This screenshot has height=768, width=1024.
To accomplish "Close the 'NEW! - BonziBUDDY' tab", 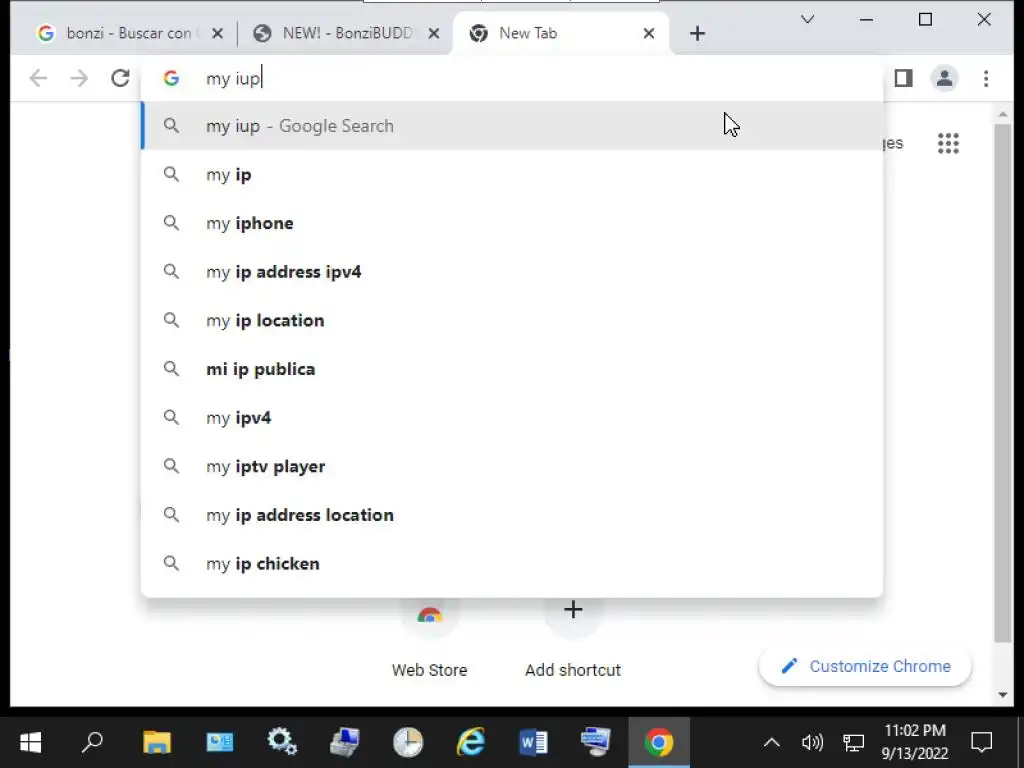I will pyautogui.click(x=434, y=33).
